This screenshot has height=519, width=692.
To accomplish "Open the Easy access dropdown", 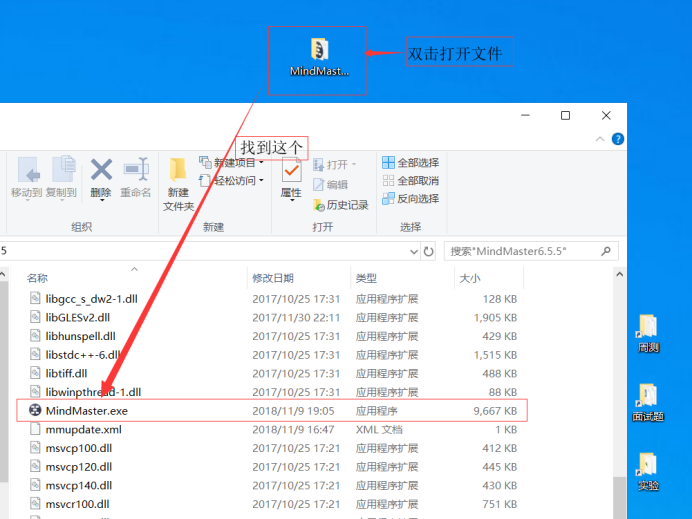I will click(232, 181).
